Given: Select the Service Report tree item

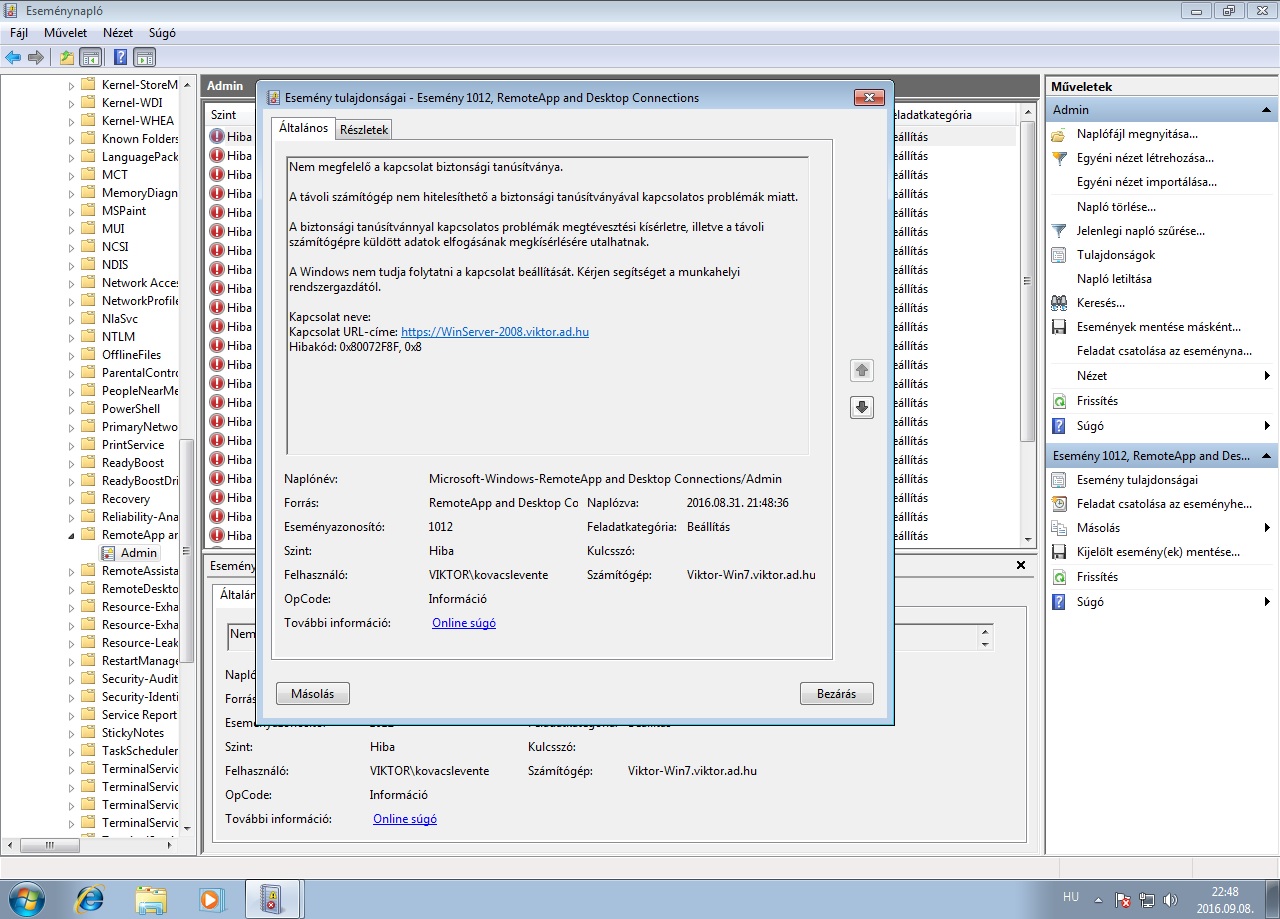Looking at the screenshot, I should [139, 715].
